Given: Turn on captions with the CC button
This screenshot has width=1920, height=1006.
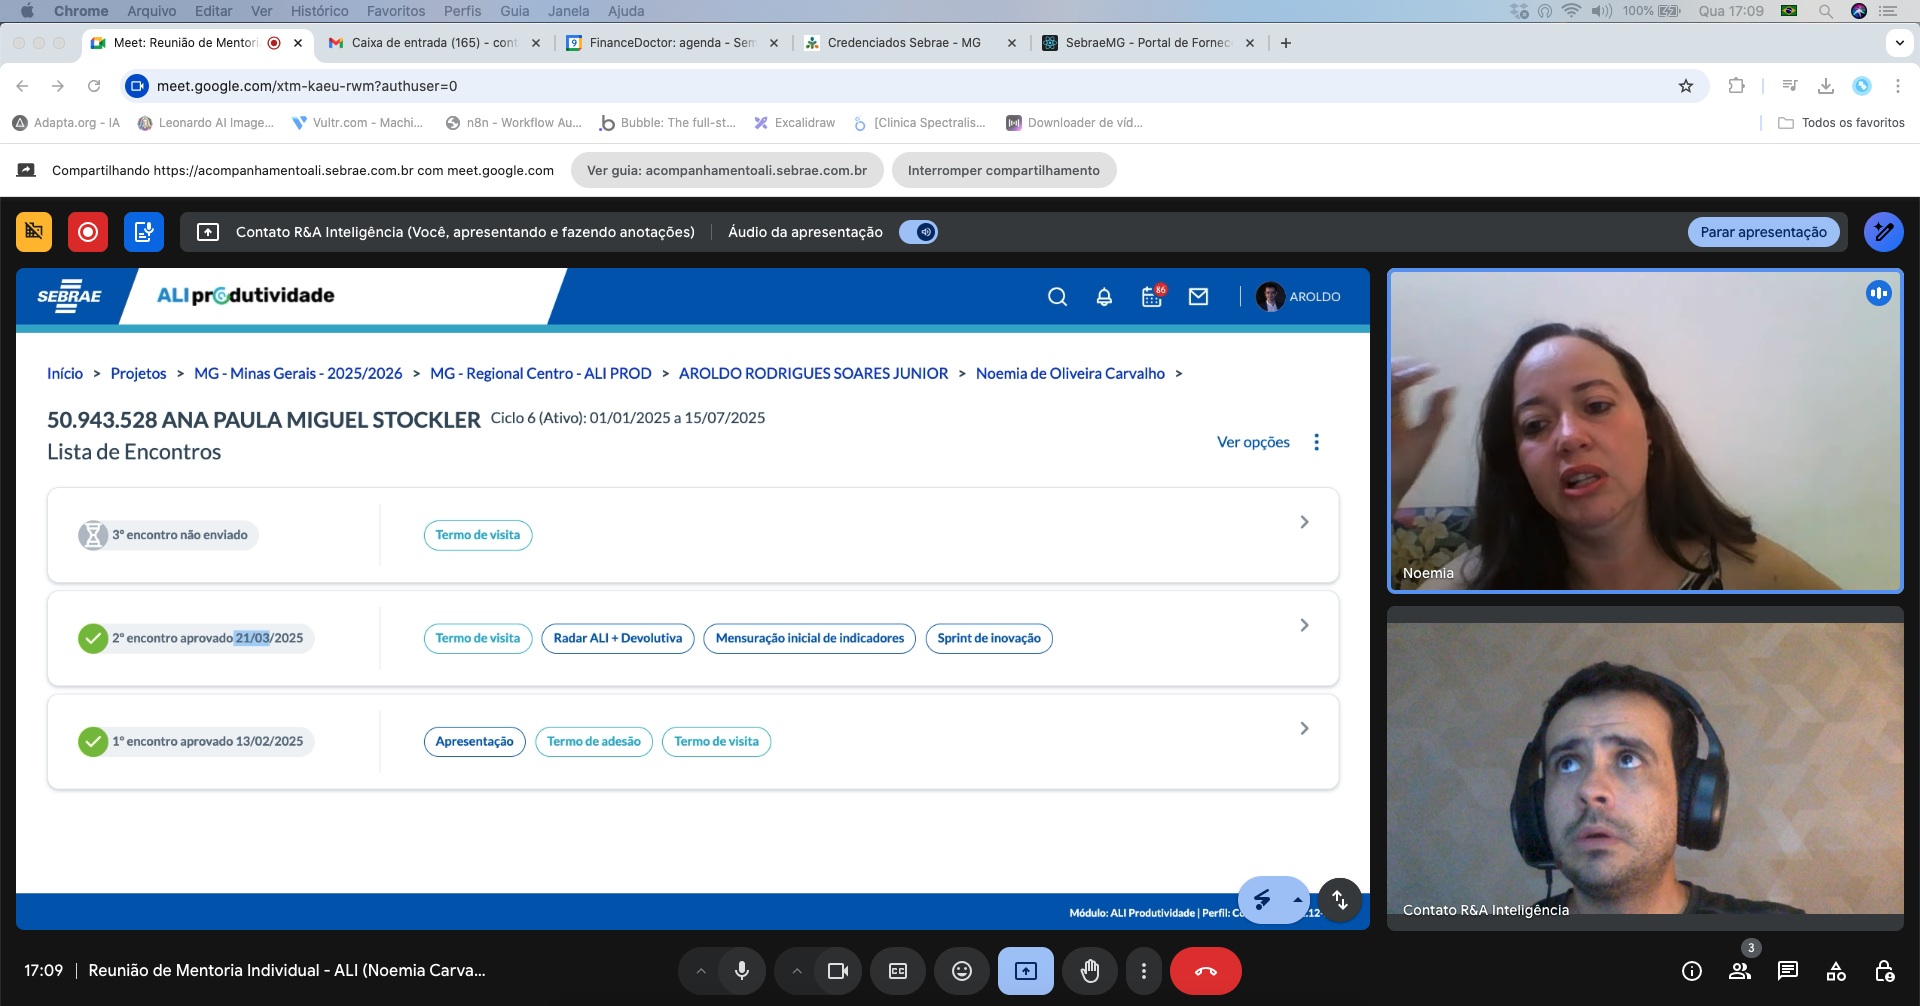Looking at the screenshot, I should (898, 971).
